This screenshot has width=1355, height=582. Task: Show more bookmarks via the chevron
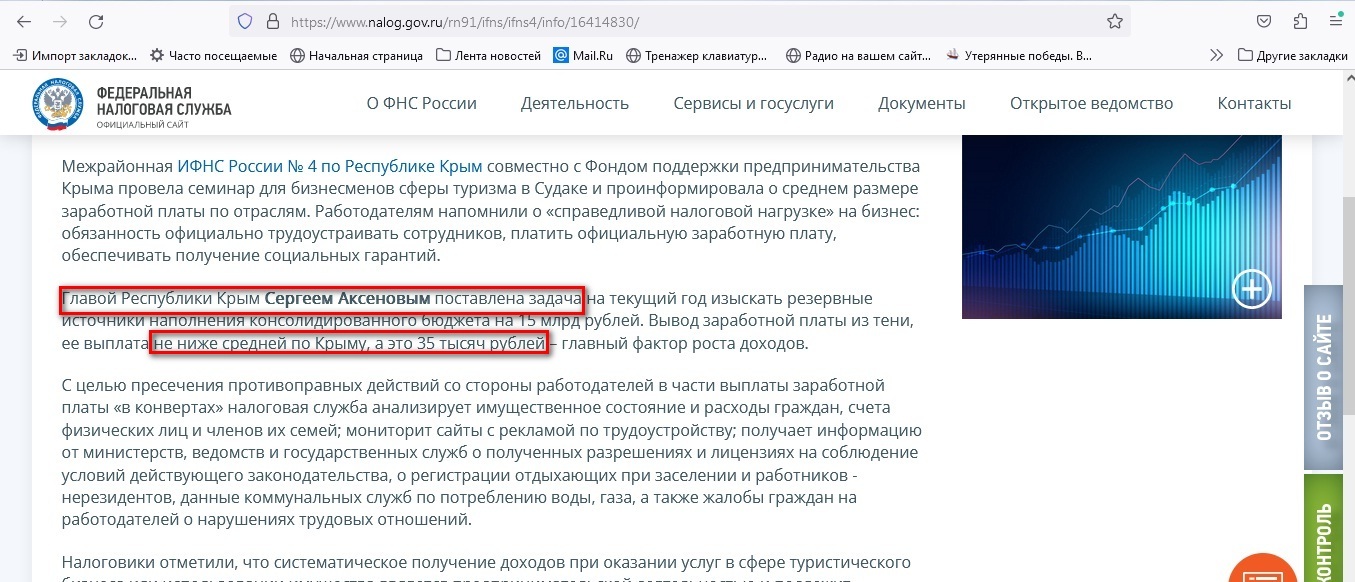(1216, 55)
